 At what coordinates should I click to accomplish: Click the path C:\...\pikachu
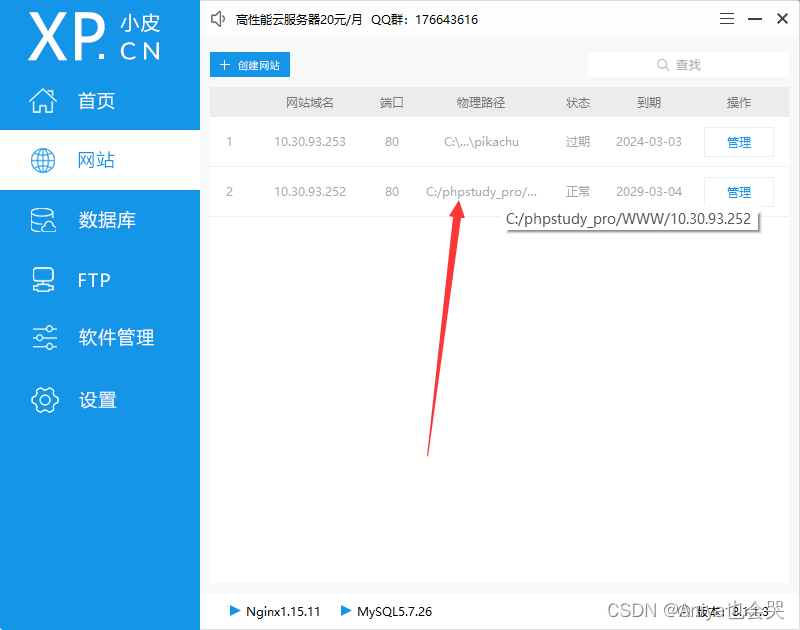(x=481, y=141)
